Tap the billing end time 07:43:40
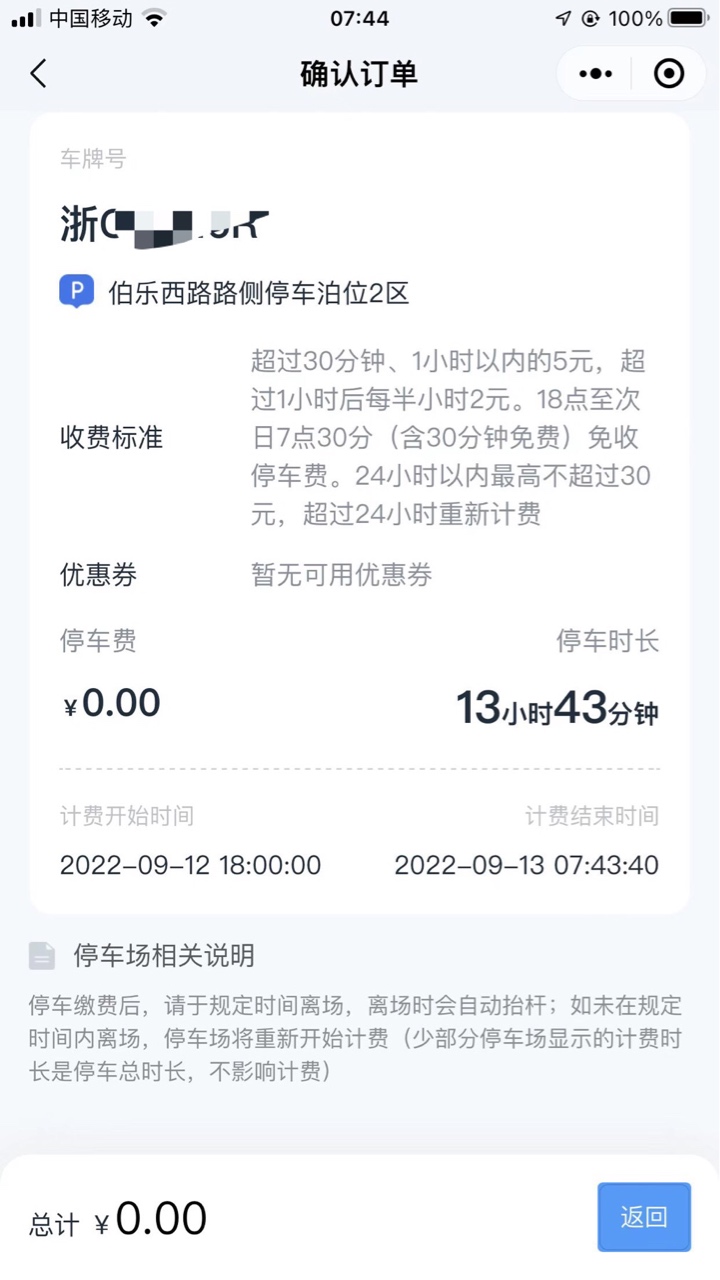720x1280 pixels. click(x=526, y=865)
